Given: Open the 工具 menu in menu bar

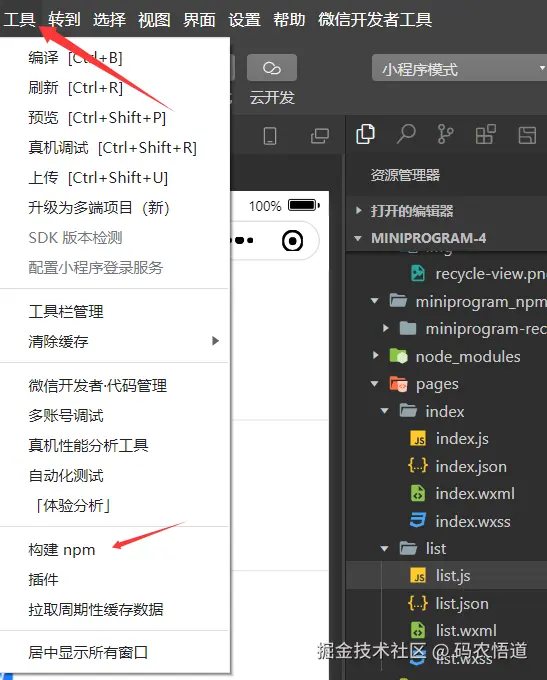Looking at the screenshot, I should click(x=20, y=20).
